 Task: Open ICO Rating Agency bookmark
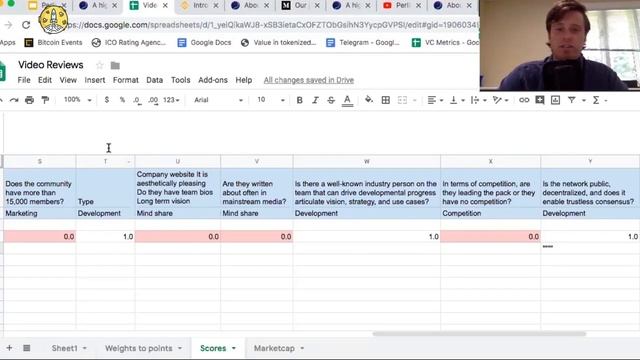coord(129,42)
